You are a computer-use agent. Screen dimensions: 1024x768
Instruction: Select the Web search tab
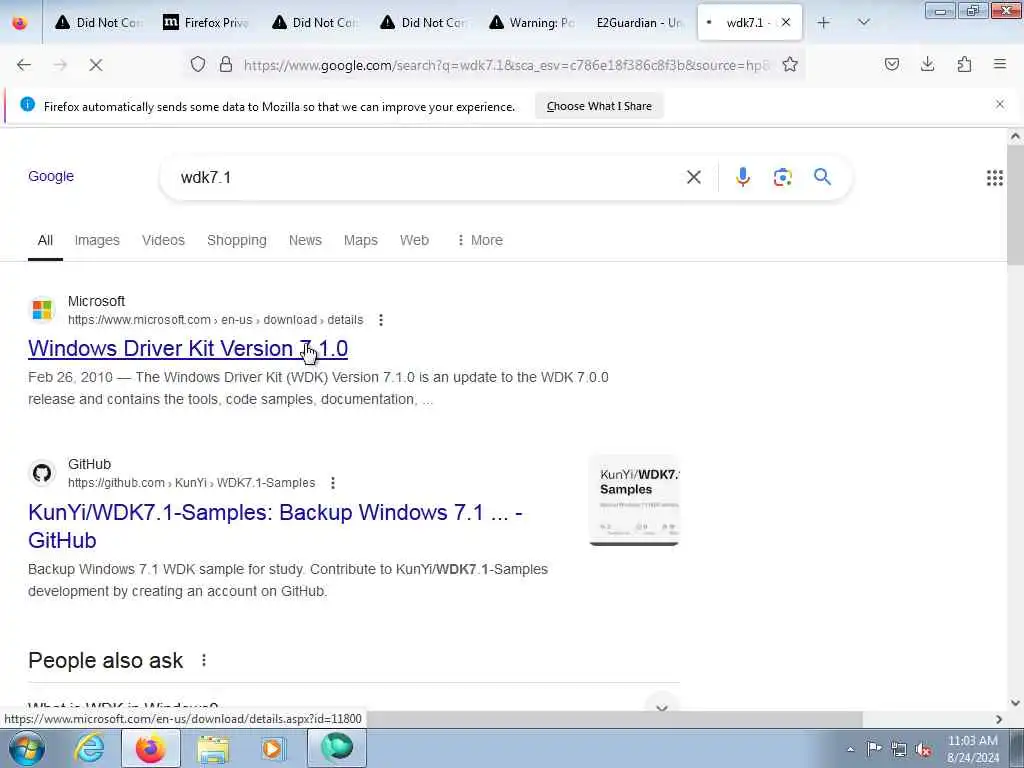[414, 240]
